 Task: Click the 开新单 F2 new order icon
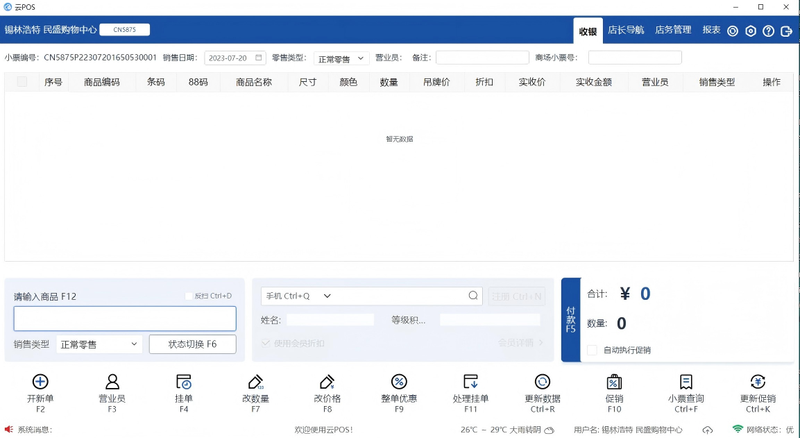click(40, 382)
